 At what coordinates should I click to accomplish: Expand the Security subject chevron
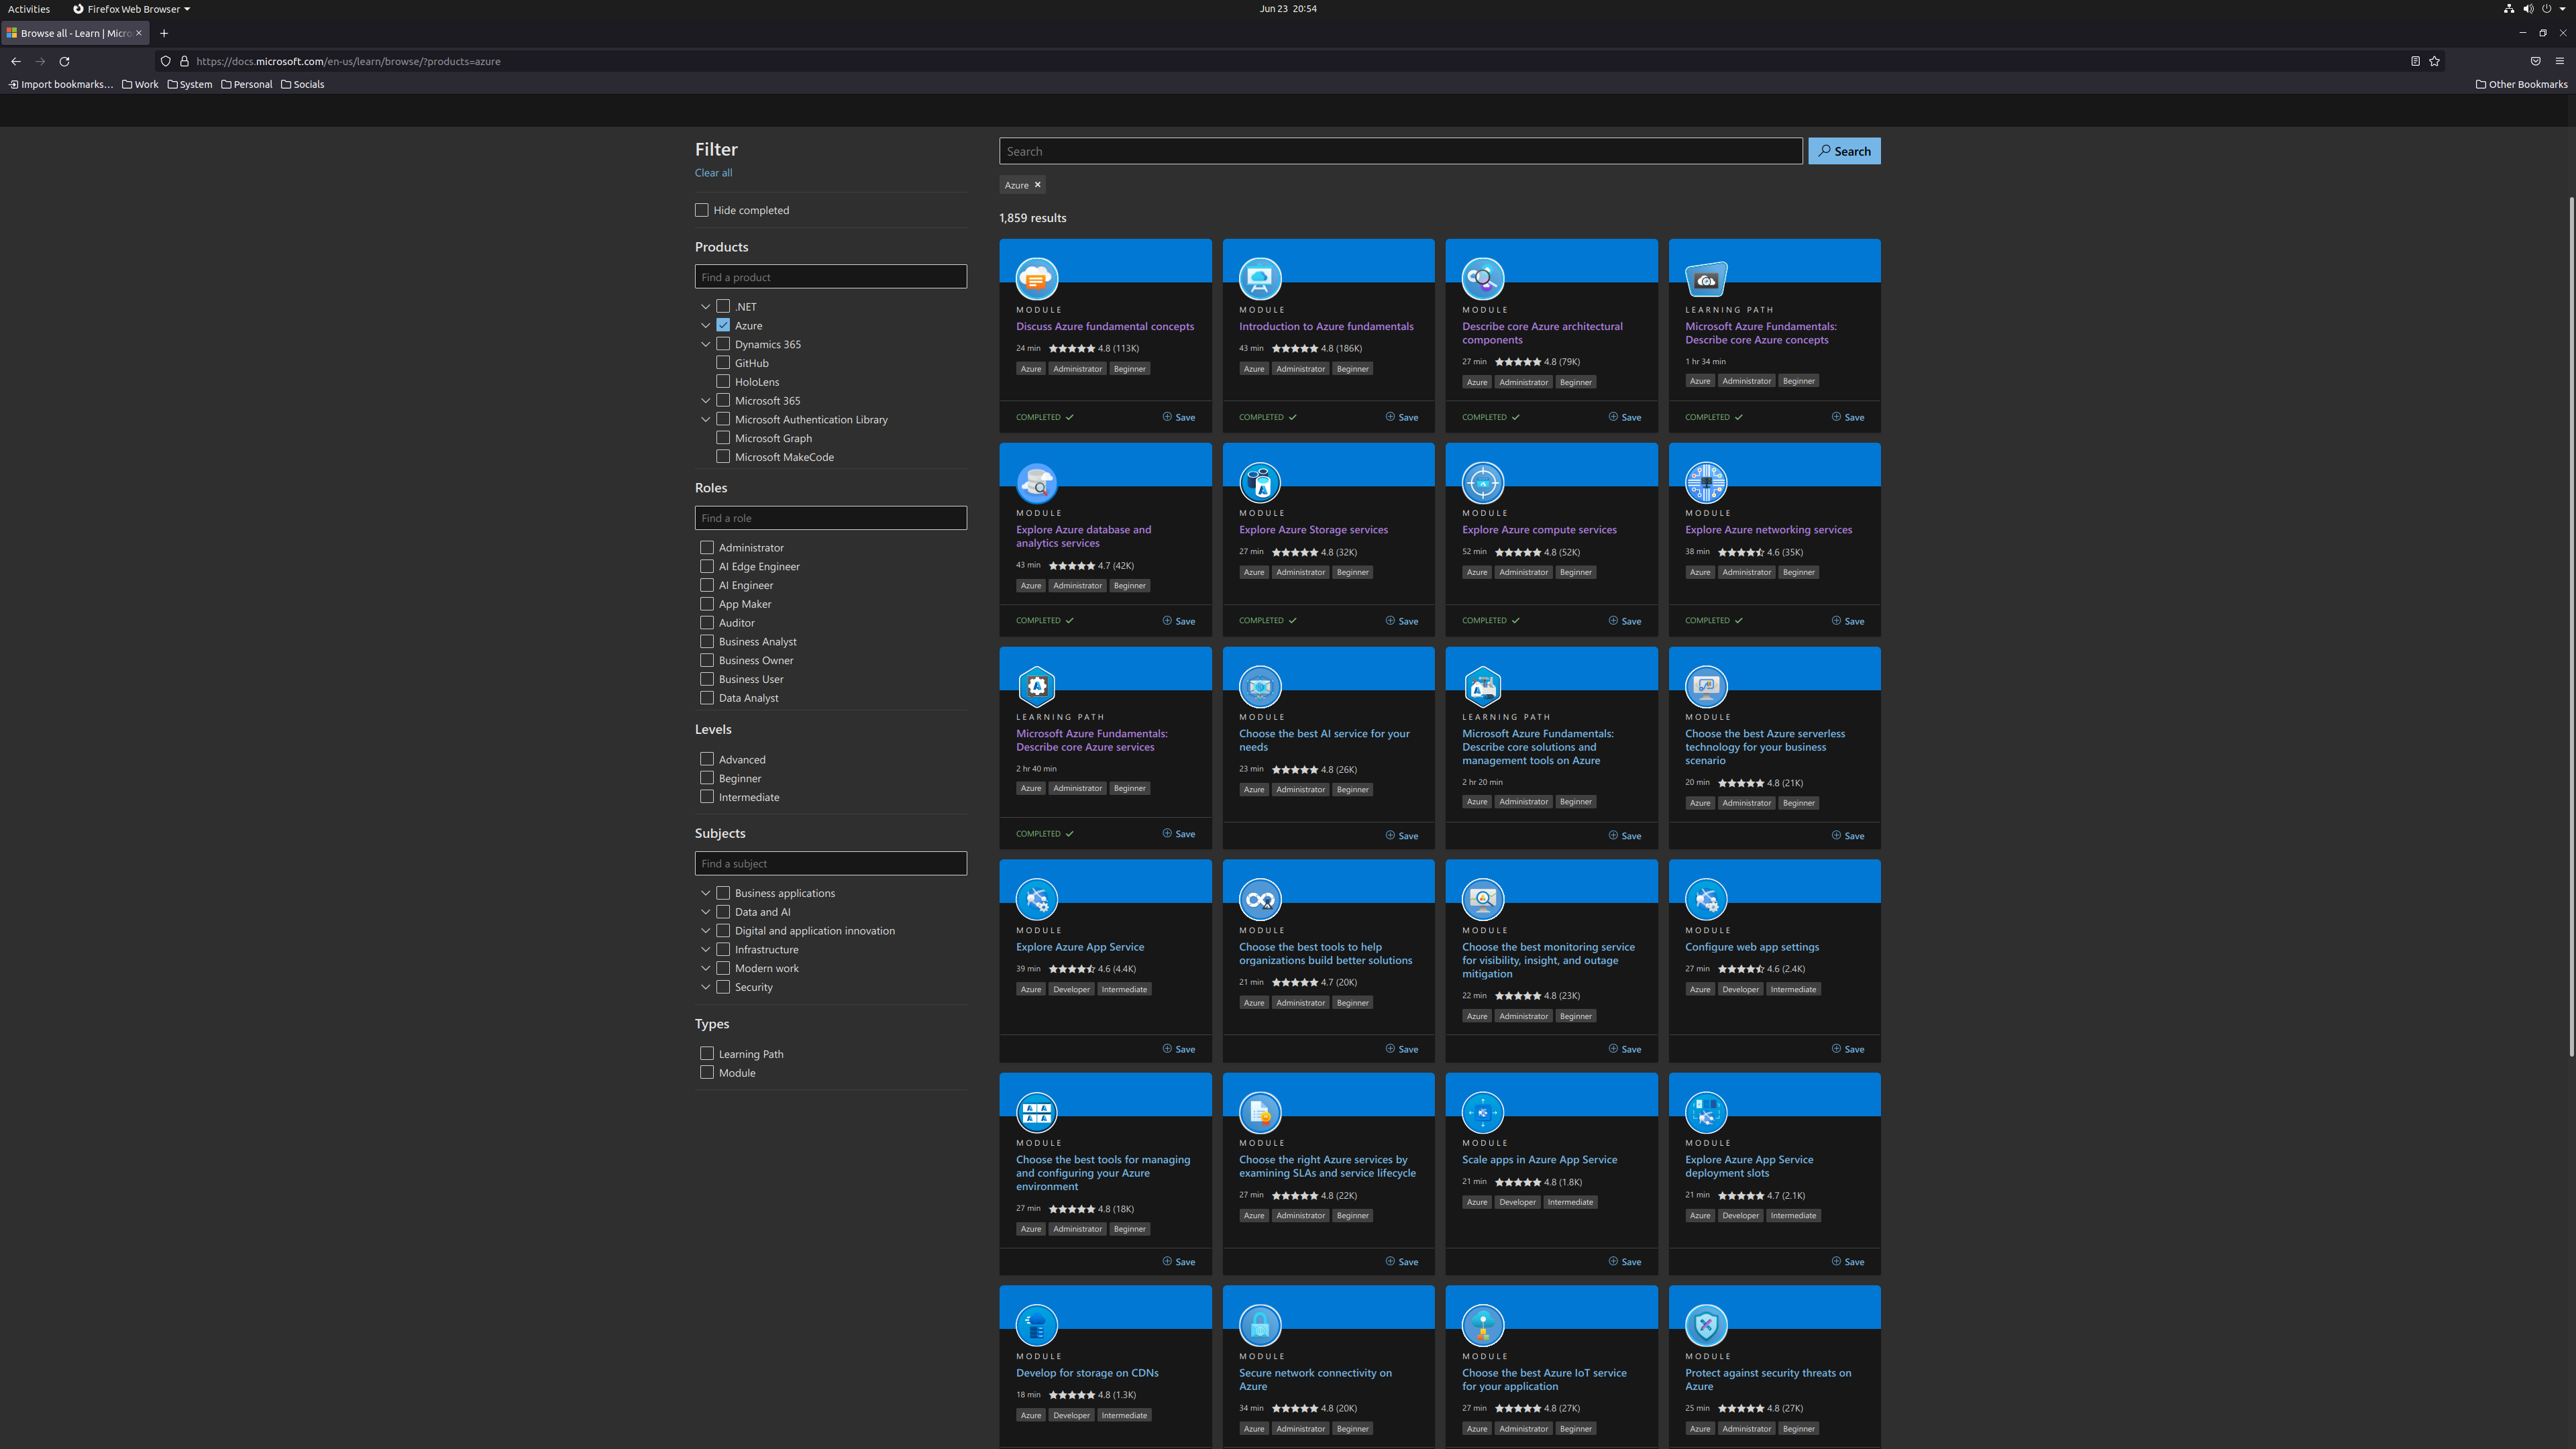[705, 987]
